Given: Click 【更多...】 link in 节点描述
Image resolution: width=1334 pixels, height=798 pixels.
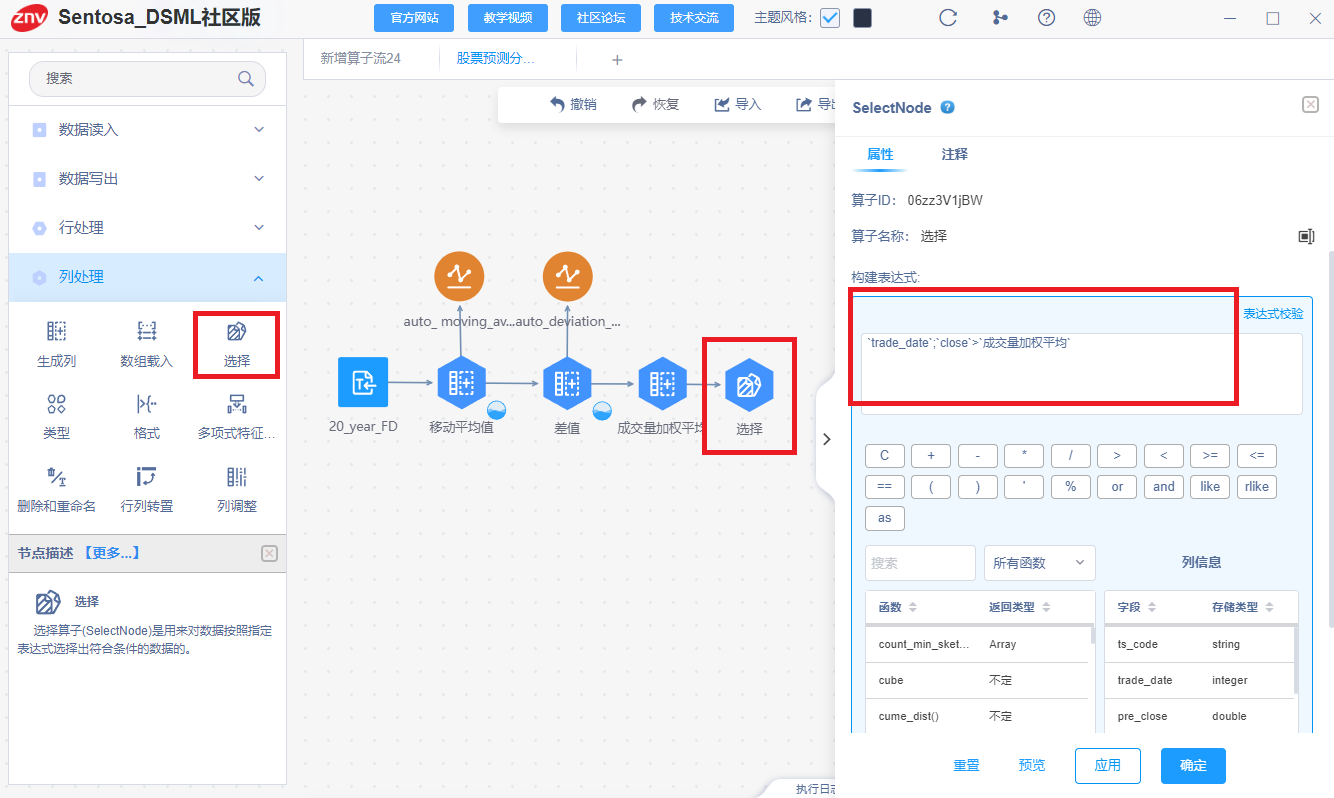Looking at the screenshot, I should [111, 553].
